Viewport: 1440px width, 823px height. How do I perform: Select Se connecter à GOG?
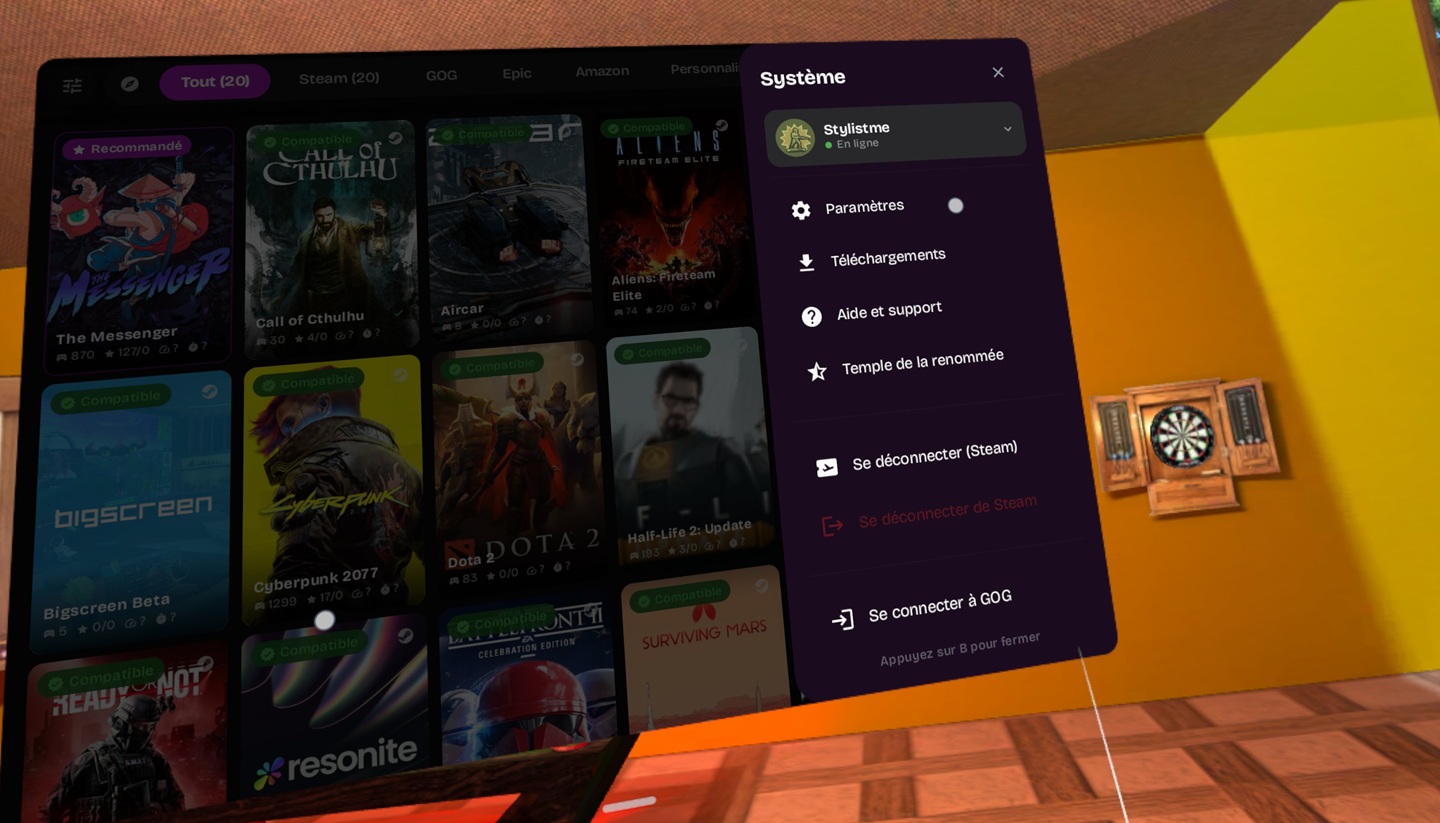(x=921, y=608)
